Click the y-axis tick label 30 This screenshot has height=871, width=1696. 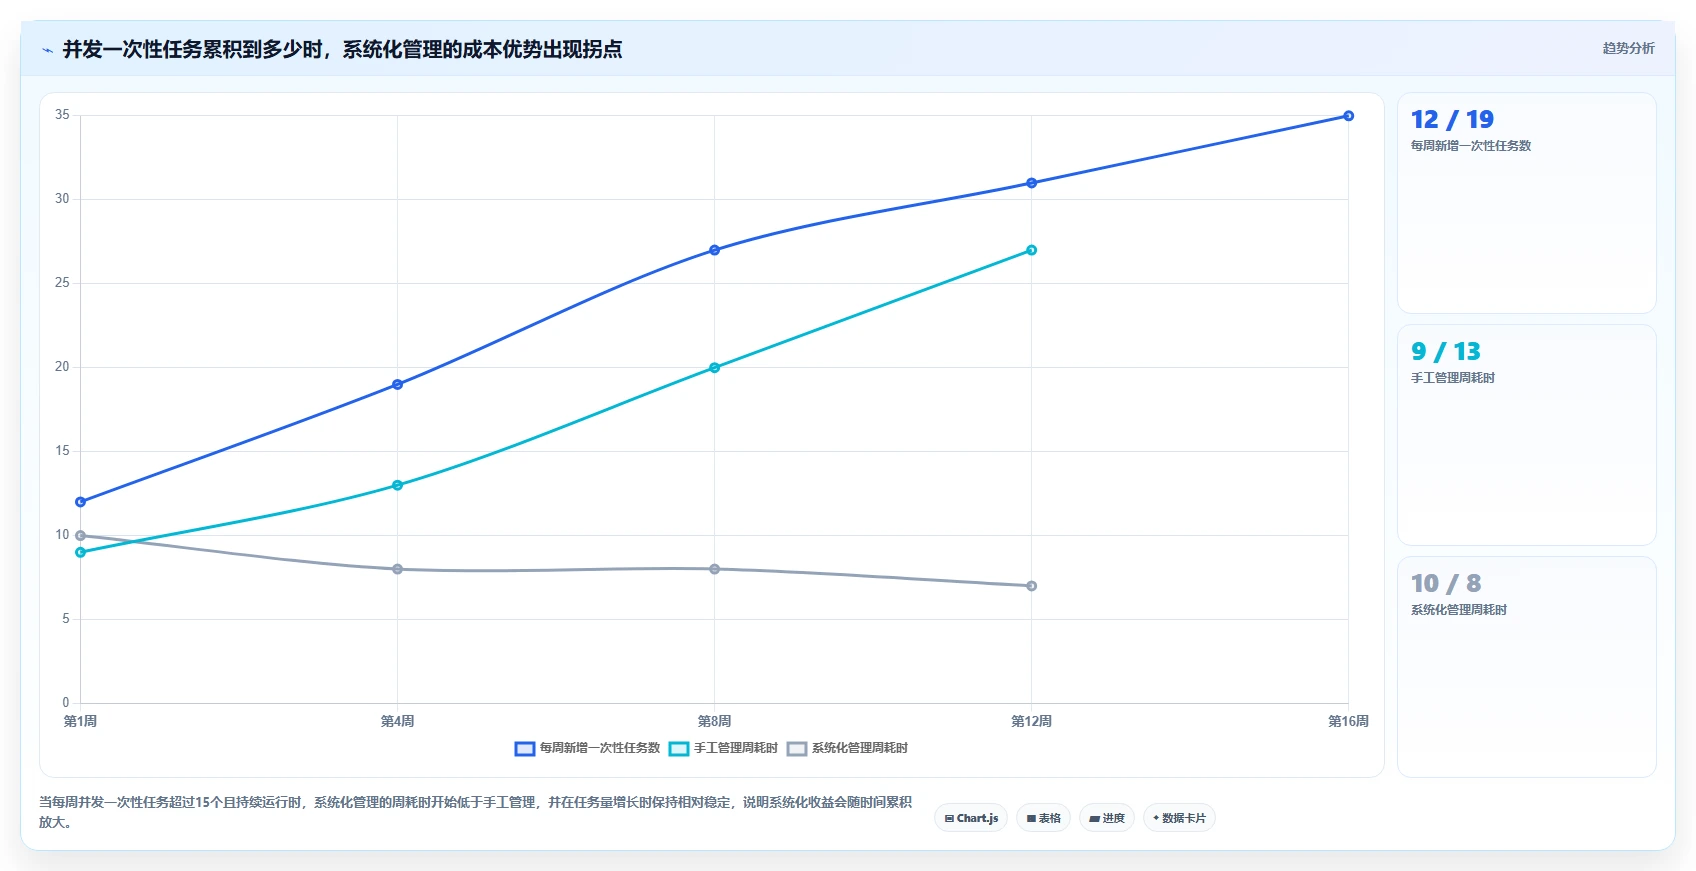click(62, 199)
